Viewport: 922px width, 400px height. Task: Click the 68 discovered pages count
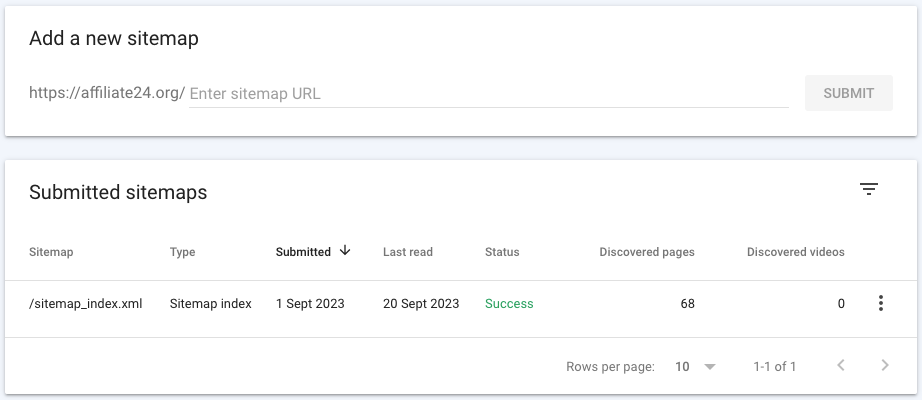click(687, 304)
